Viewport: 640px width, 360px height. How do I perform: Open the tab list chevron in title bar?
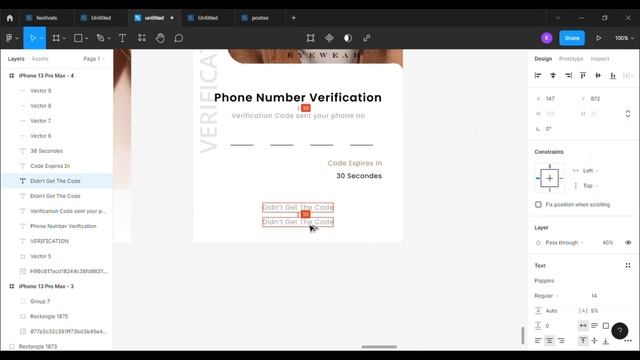(x=558, y=18)
